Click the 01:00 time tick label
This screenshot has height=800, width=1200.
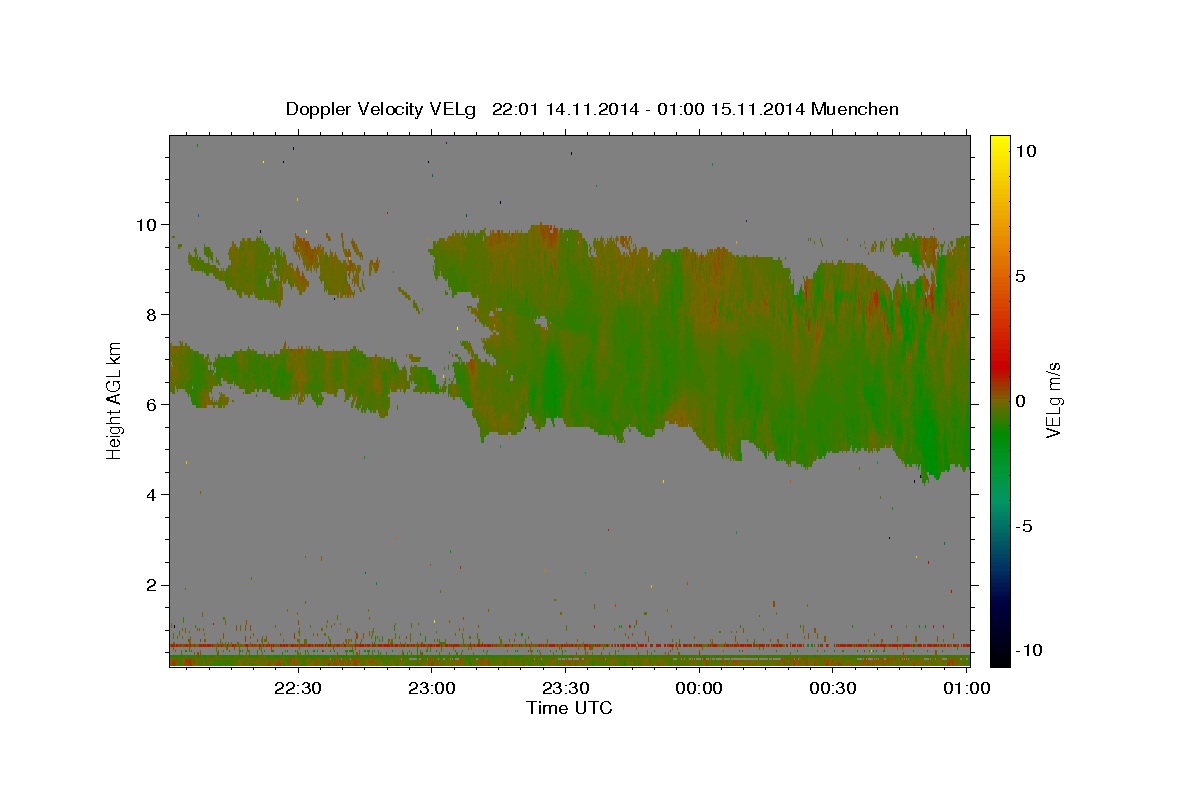click(966, 688)
